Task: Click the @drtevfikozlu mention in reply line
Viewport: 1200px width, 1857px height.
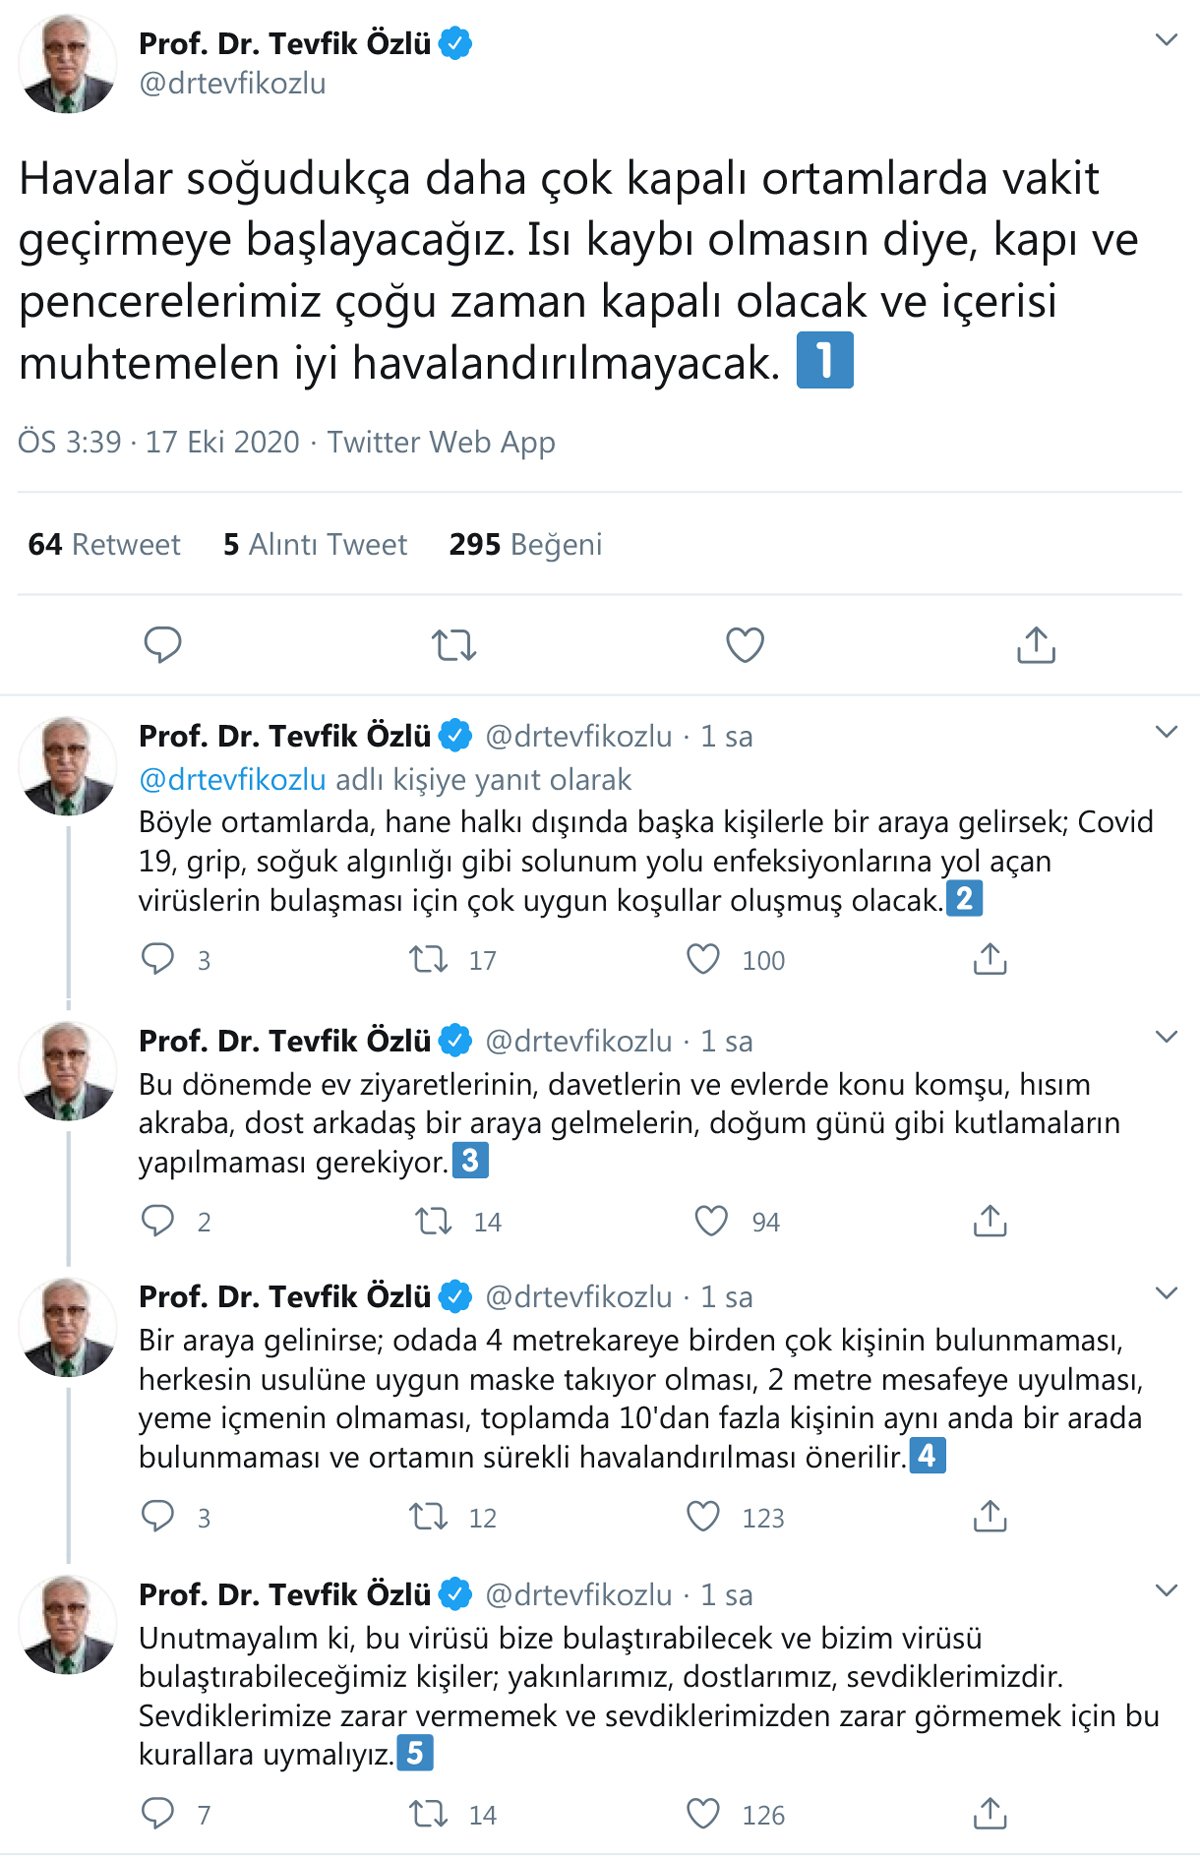Action: [x=232, y=779]
